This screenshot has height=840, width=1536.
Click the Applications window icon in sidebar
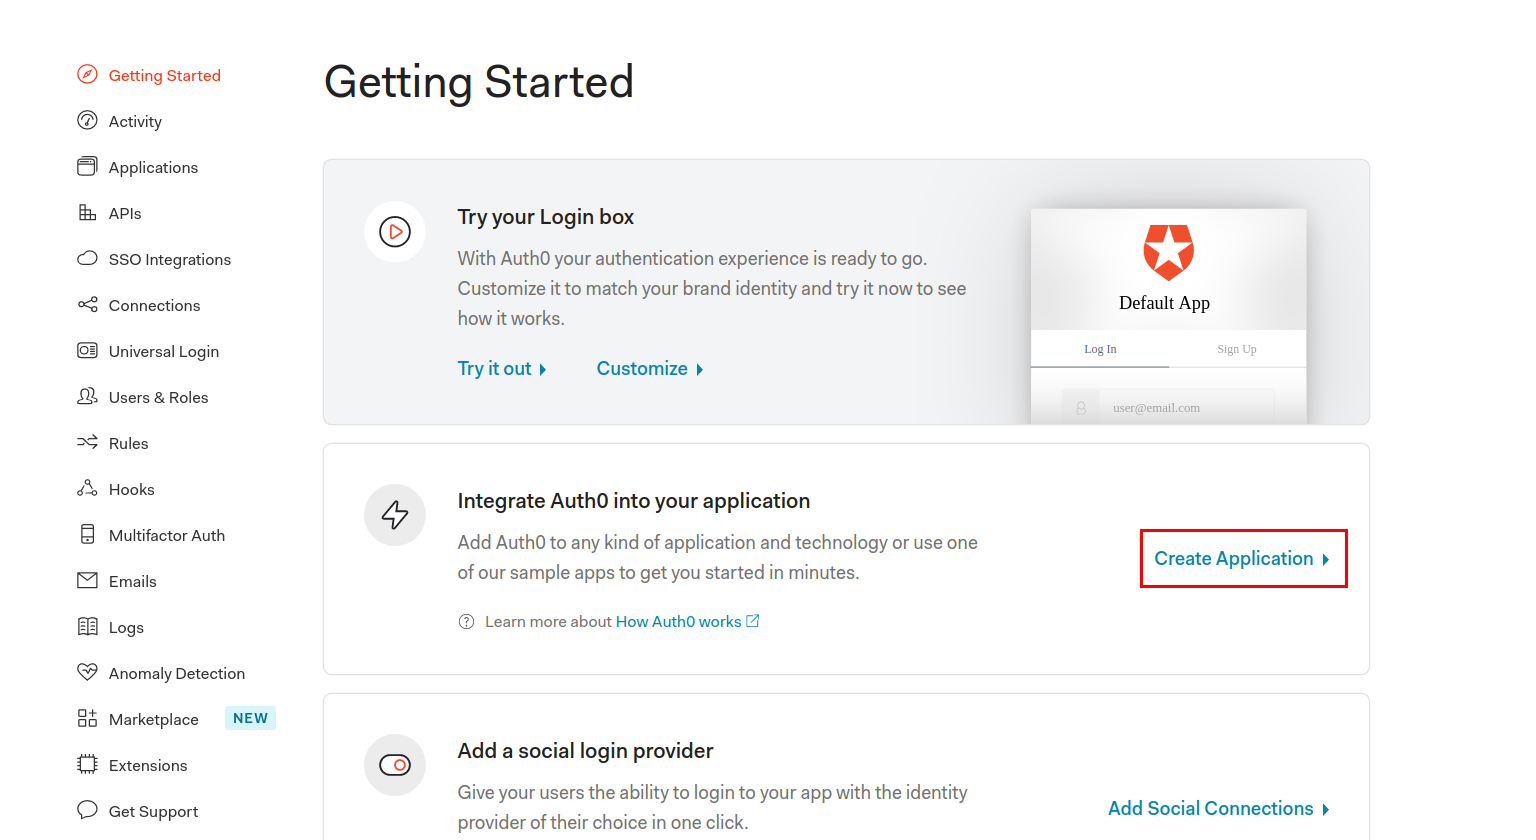pyautogui.click(x=88, y=167)
